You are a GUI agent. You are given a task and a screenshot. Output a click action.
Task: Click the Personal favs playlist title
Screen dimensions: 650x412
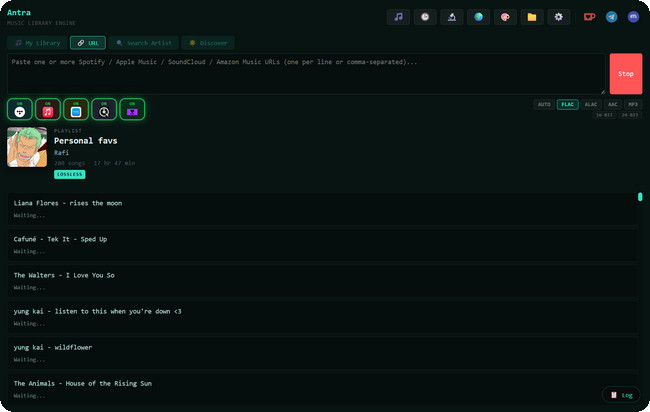[x=85, y=141]
